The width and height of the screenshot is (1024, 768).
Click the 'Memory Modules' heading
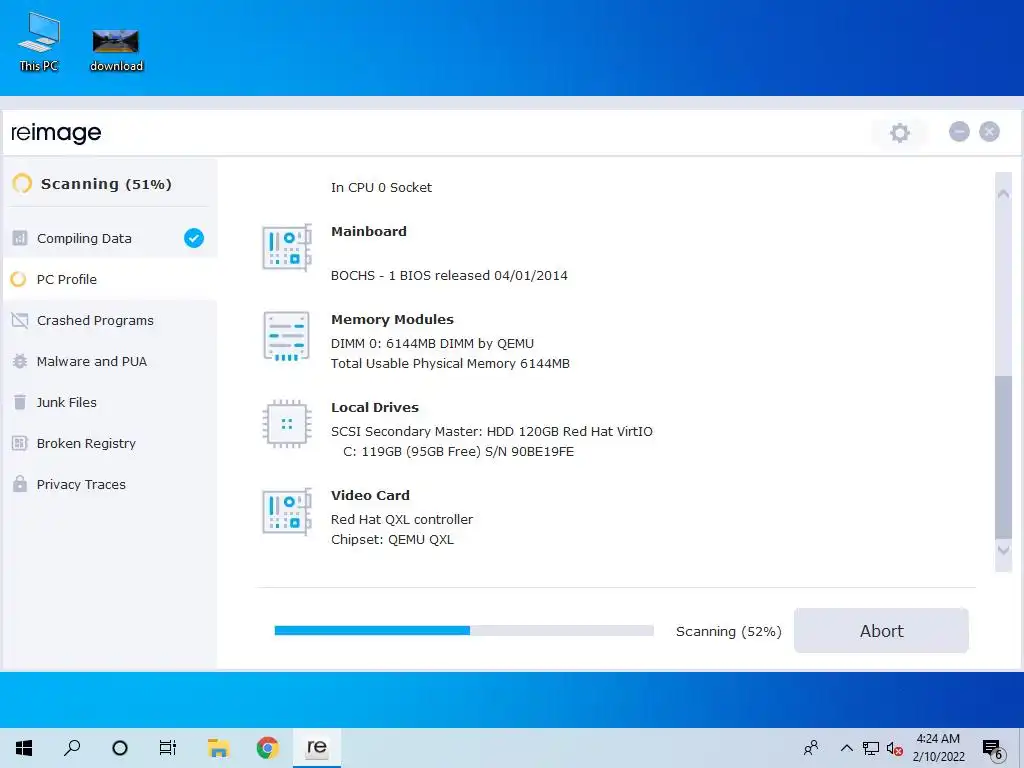pos(392,319)
